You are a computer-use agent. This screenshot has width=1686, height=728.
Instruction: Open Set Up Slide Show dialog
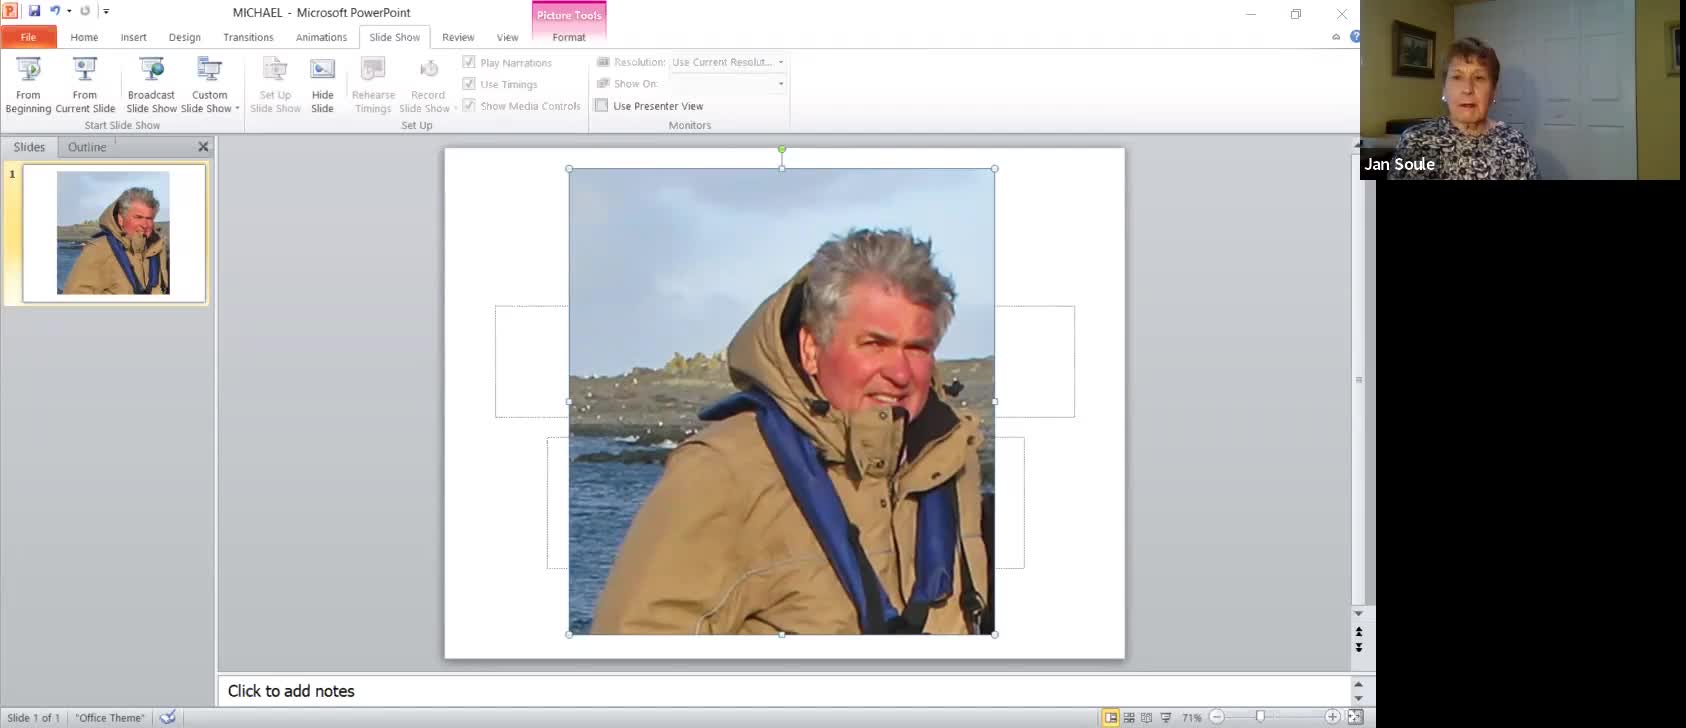(275, 85)
